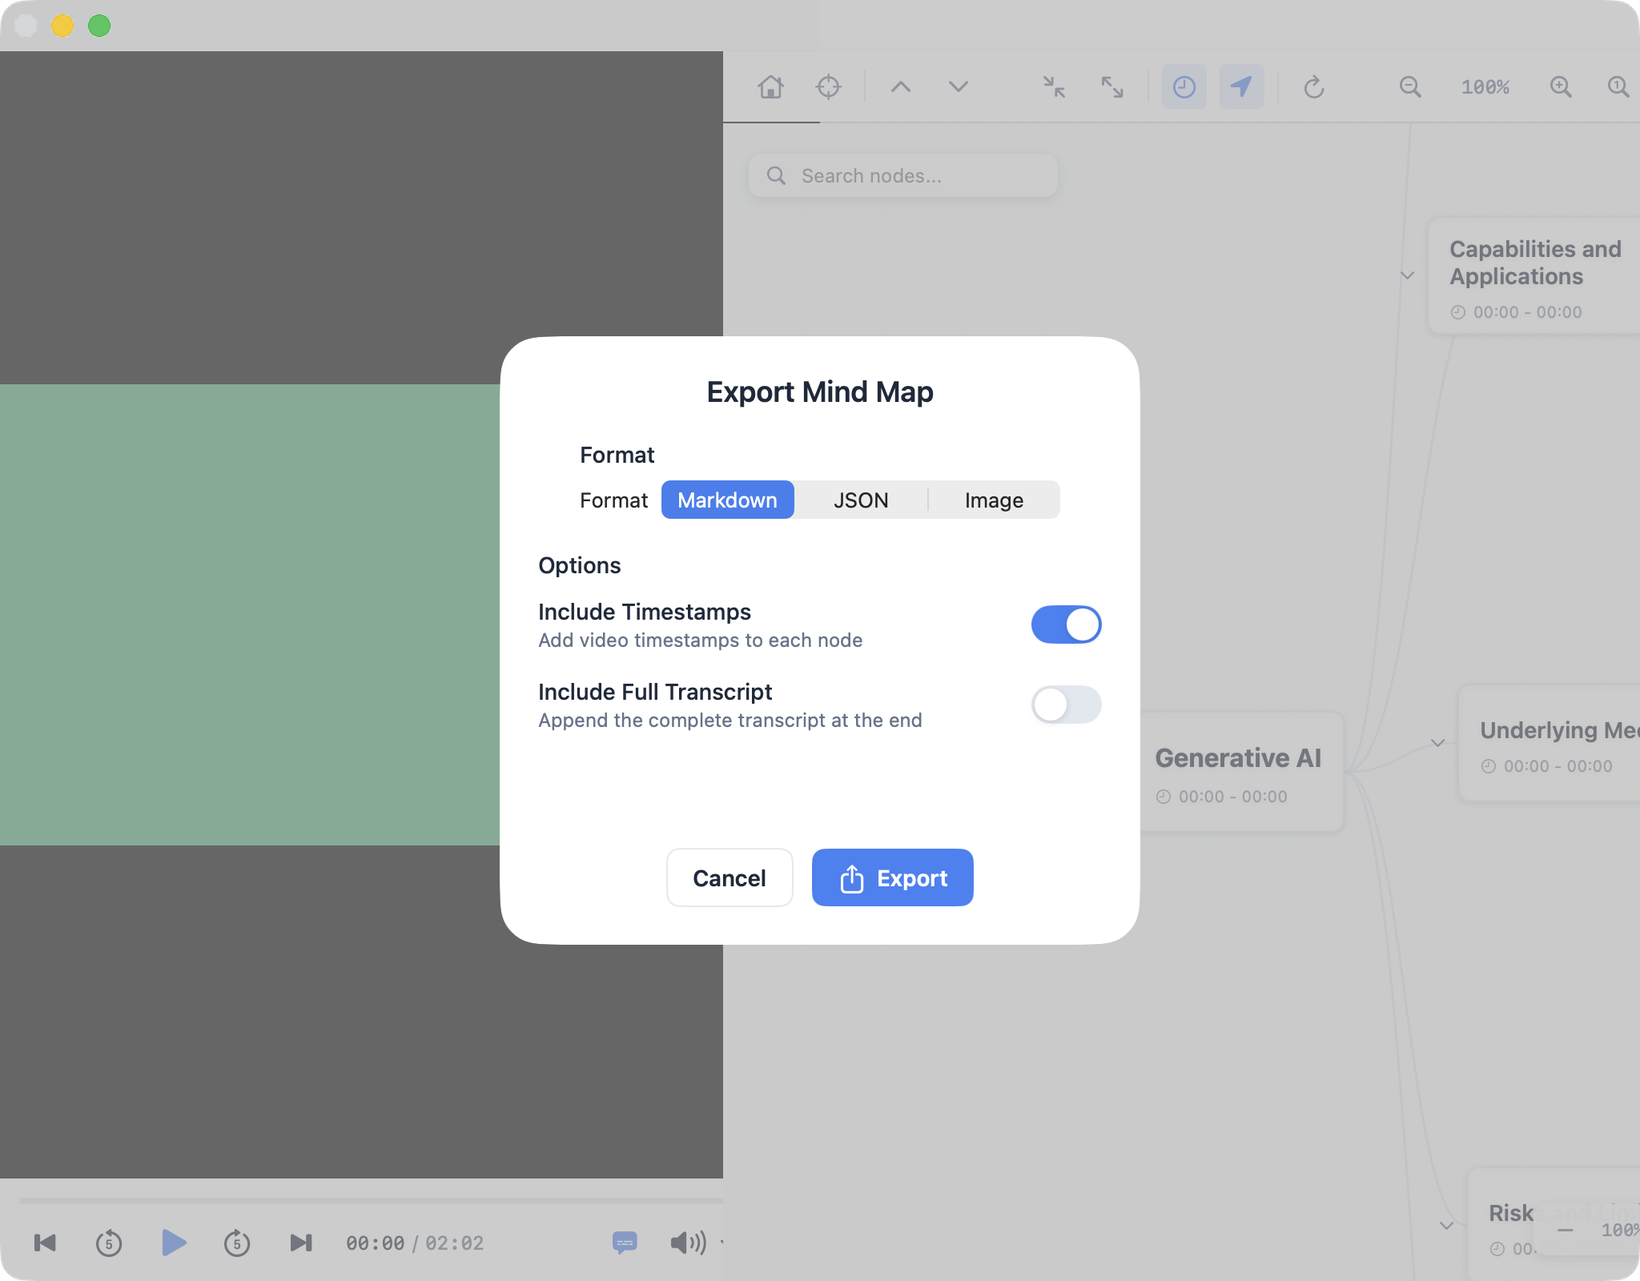Click the video progress bar
The width and height of the screenshot is (1640, 1281).
pos(371,1200)
